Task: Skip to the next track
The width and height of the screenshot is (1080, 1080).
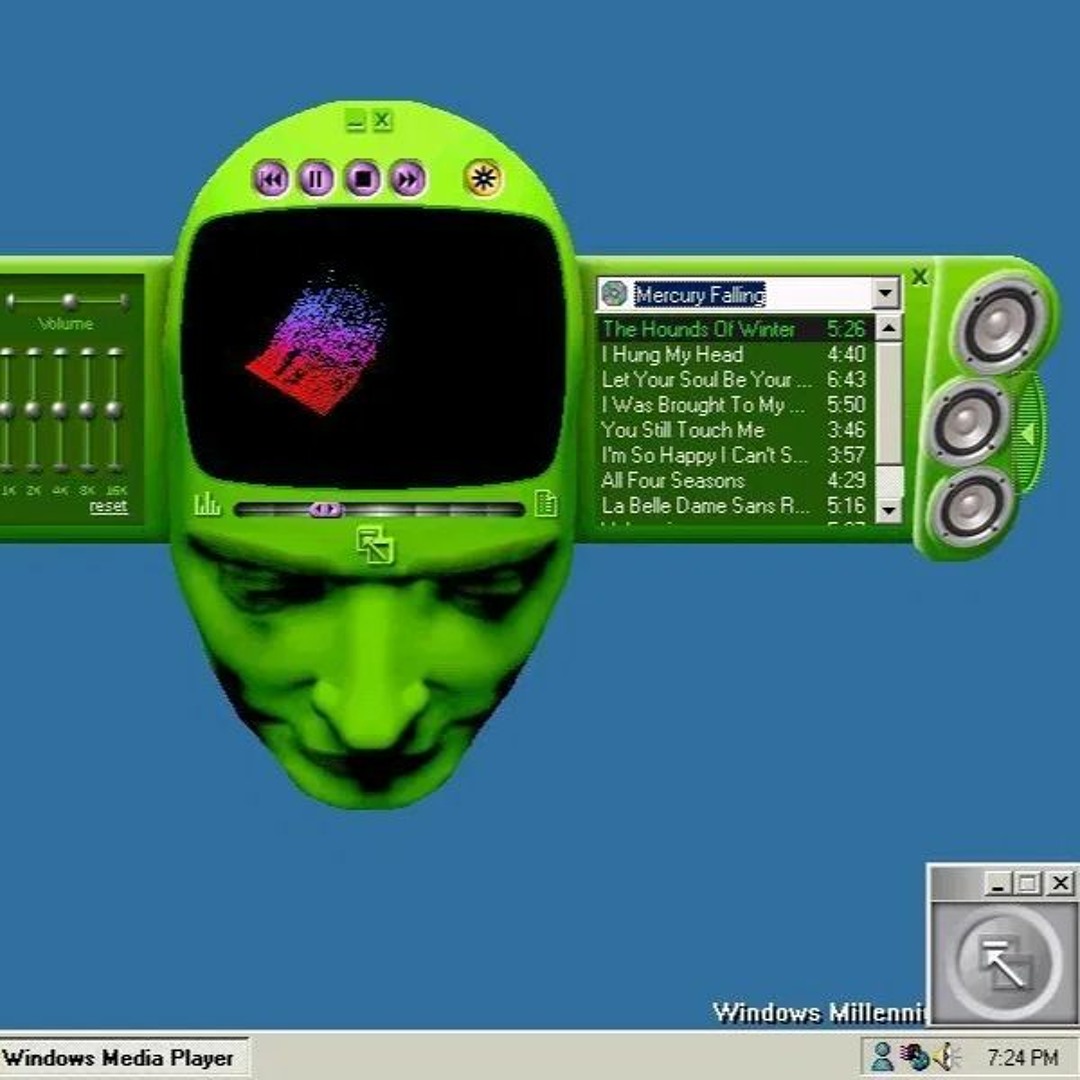Action: pos(408,180)
